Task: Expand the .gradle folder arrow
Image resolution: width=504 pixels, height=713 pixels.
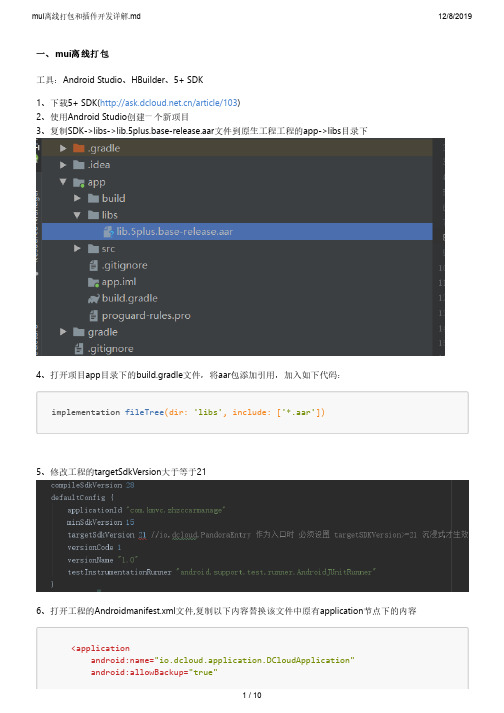Action: point(63,148)
